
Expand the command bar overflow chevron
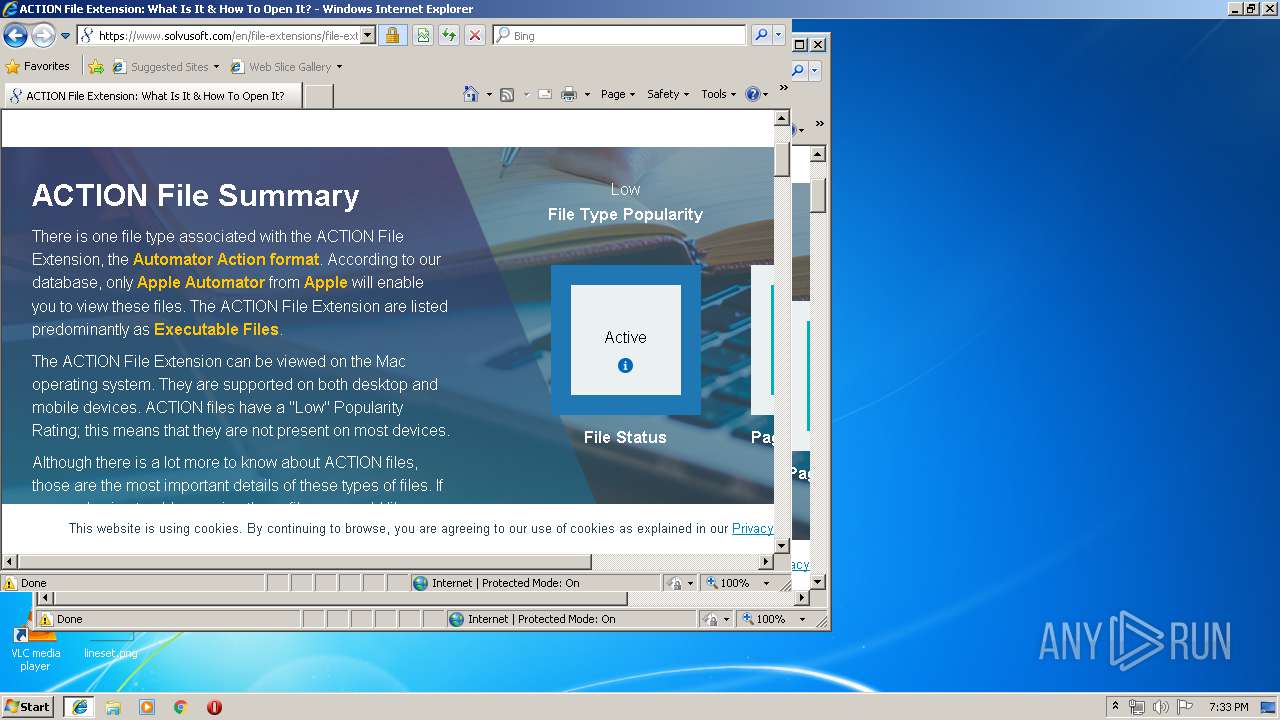(x=784, y=88)
